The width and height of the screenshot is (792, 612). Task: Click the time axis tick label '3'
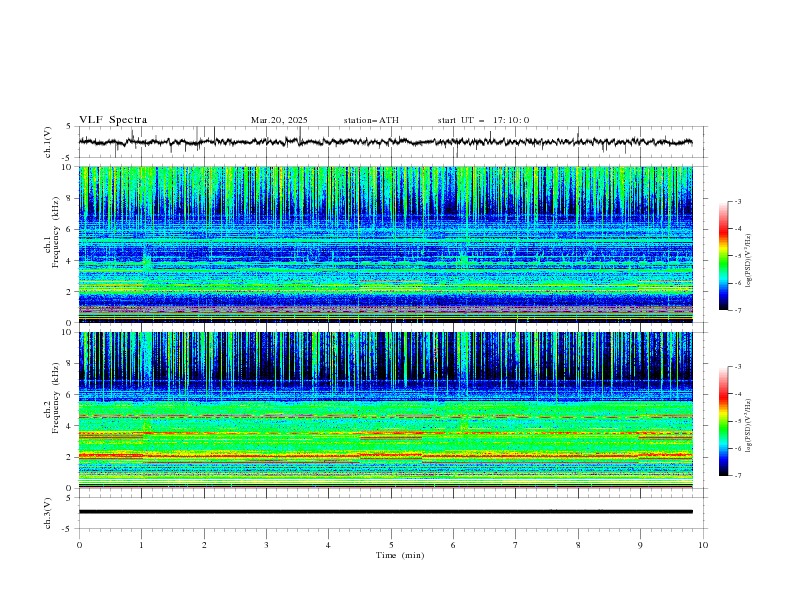point(266,545)
